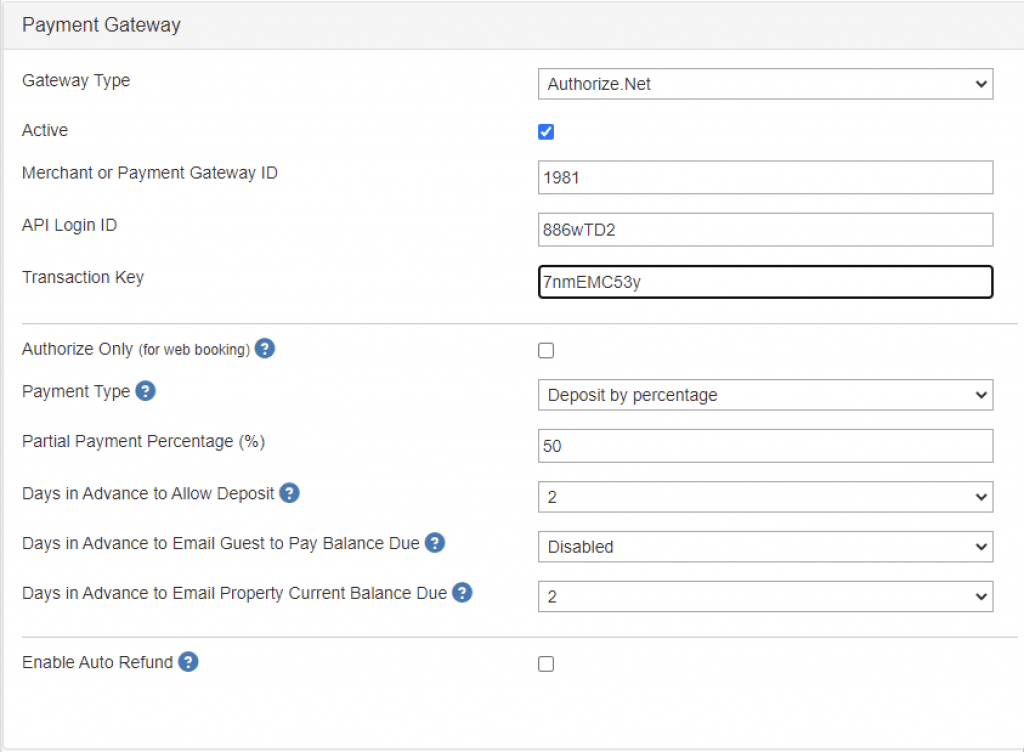Image resolution: width=1024 pixels, height=752 pixels.
Task: Click the Enable Auto Refund help icon
Action: [x=188, y=662]
